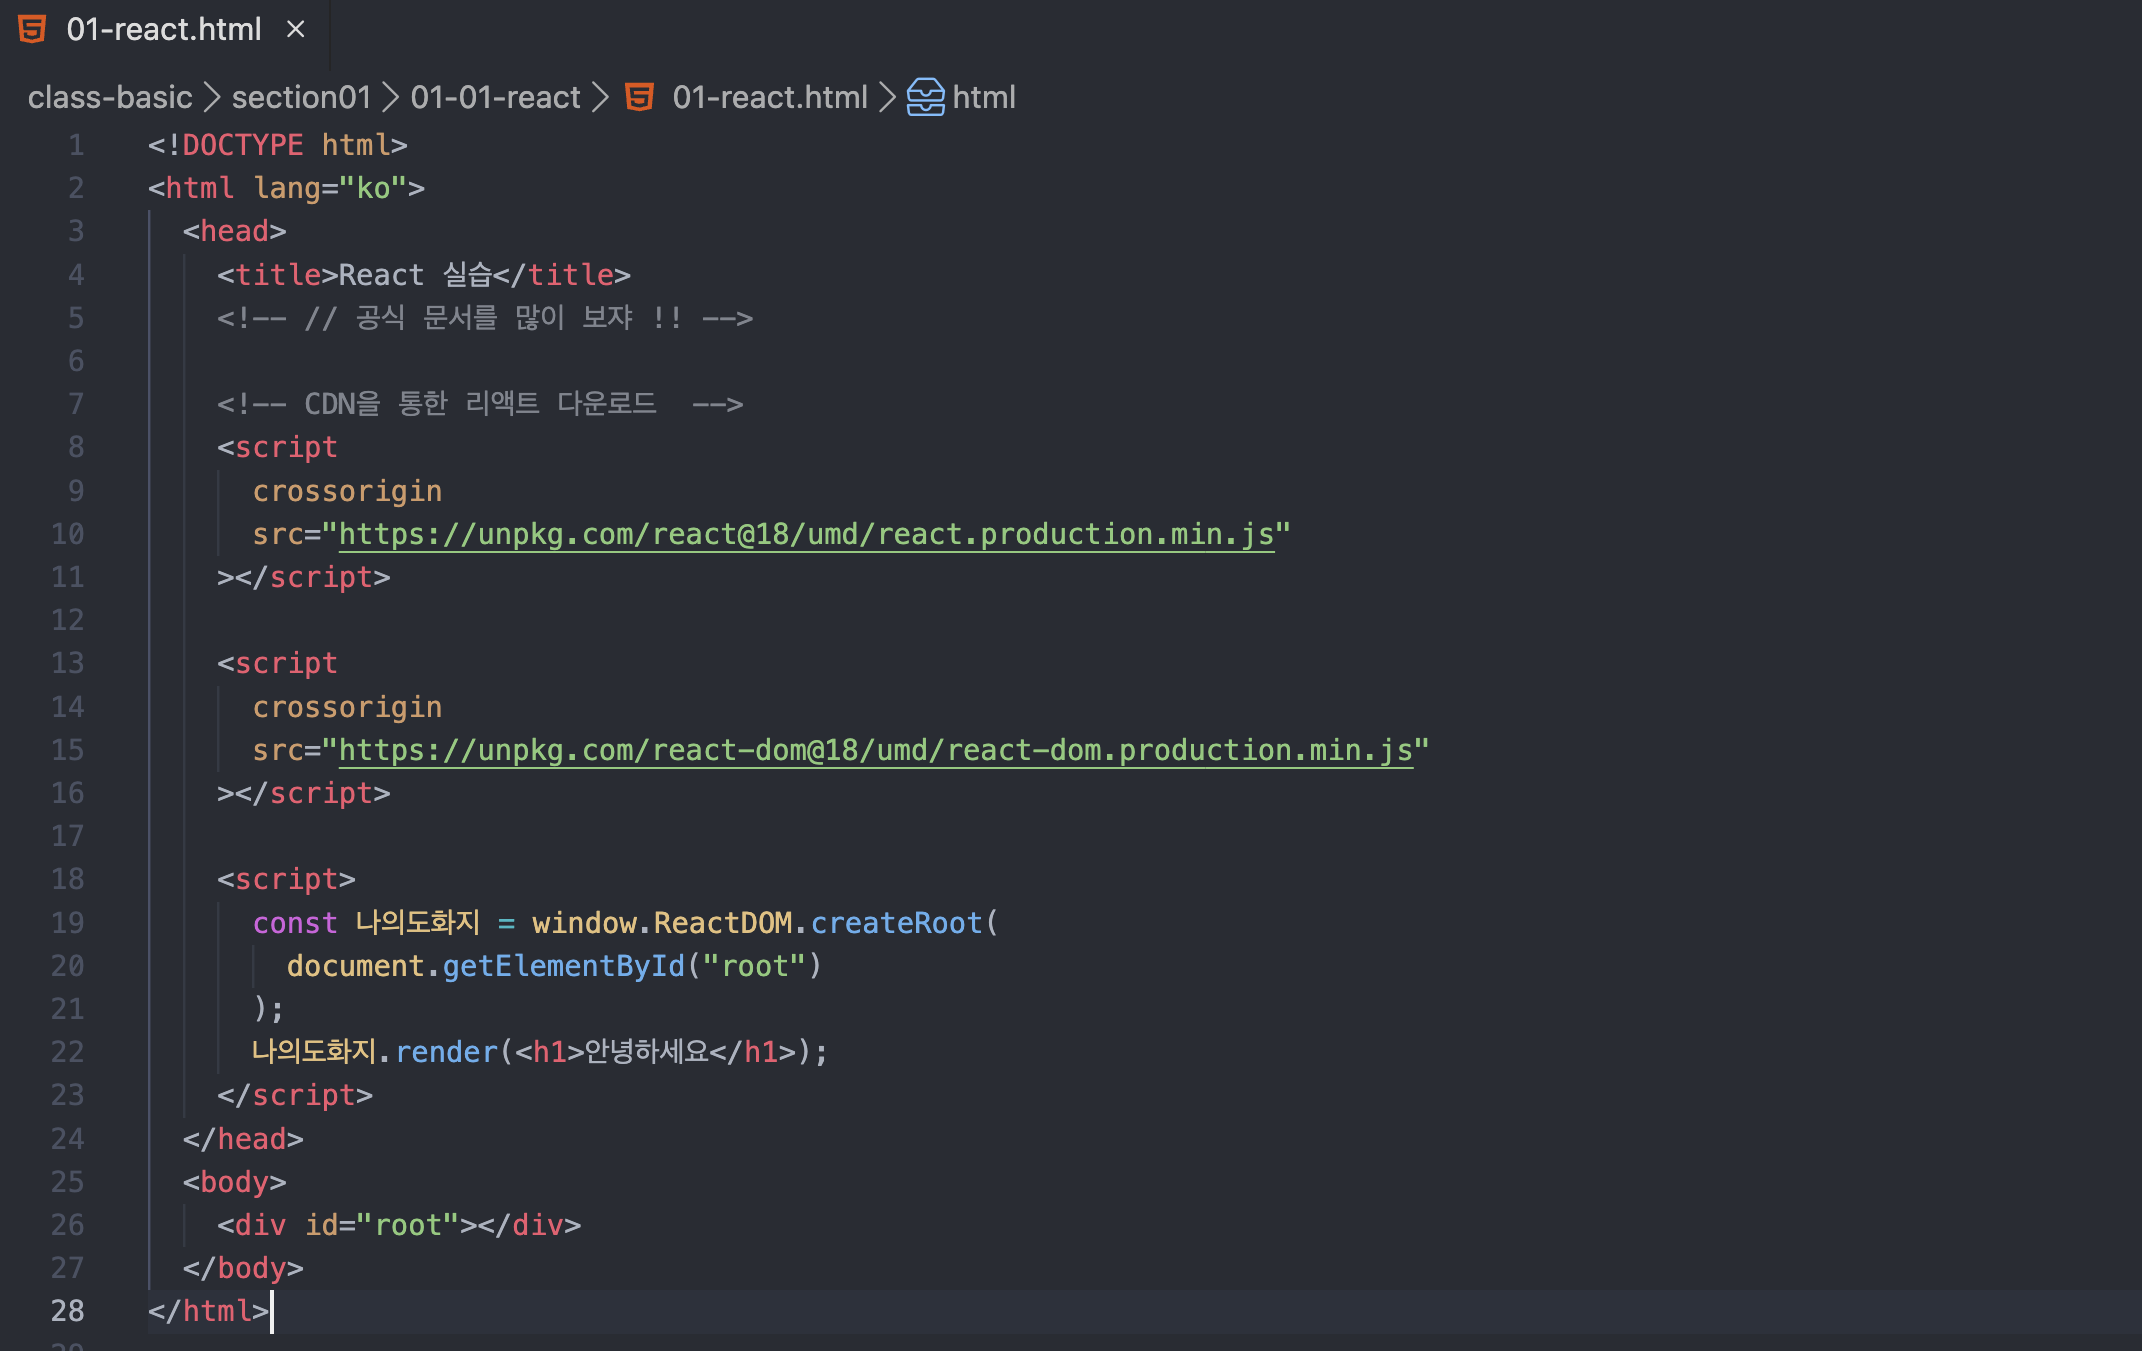This screenshot has height=1351, width=2142.
Task: Click the 01-react.html breadcrumb item
Action: point(769,97)
